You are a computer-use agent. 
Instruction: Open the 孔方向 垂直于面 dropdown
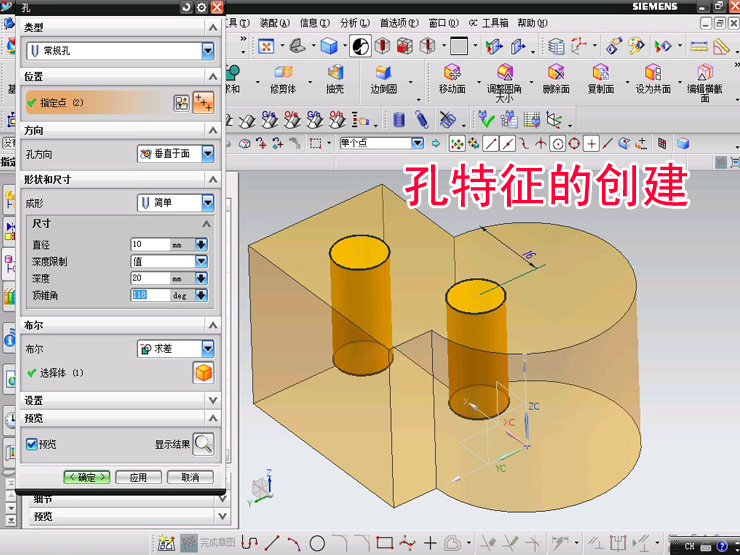208,154
